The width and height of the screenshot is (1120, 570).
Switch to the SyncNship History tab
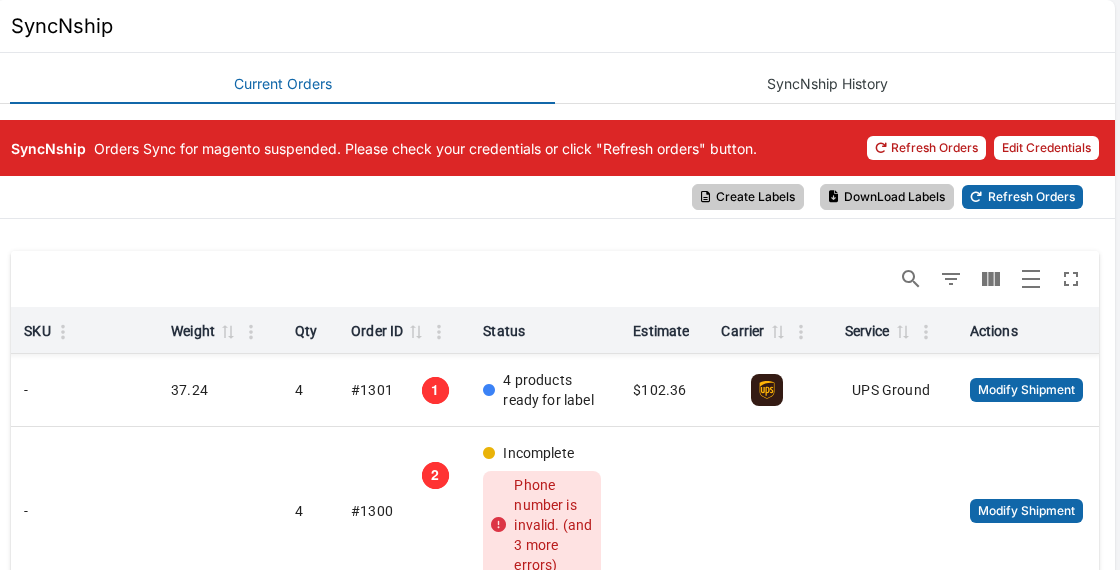coord(827,84)
